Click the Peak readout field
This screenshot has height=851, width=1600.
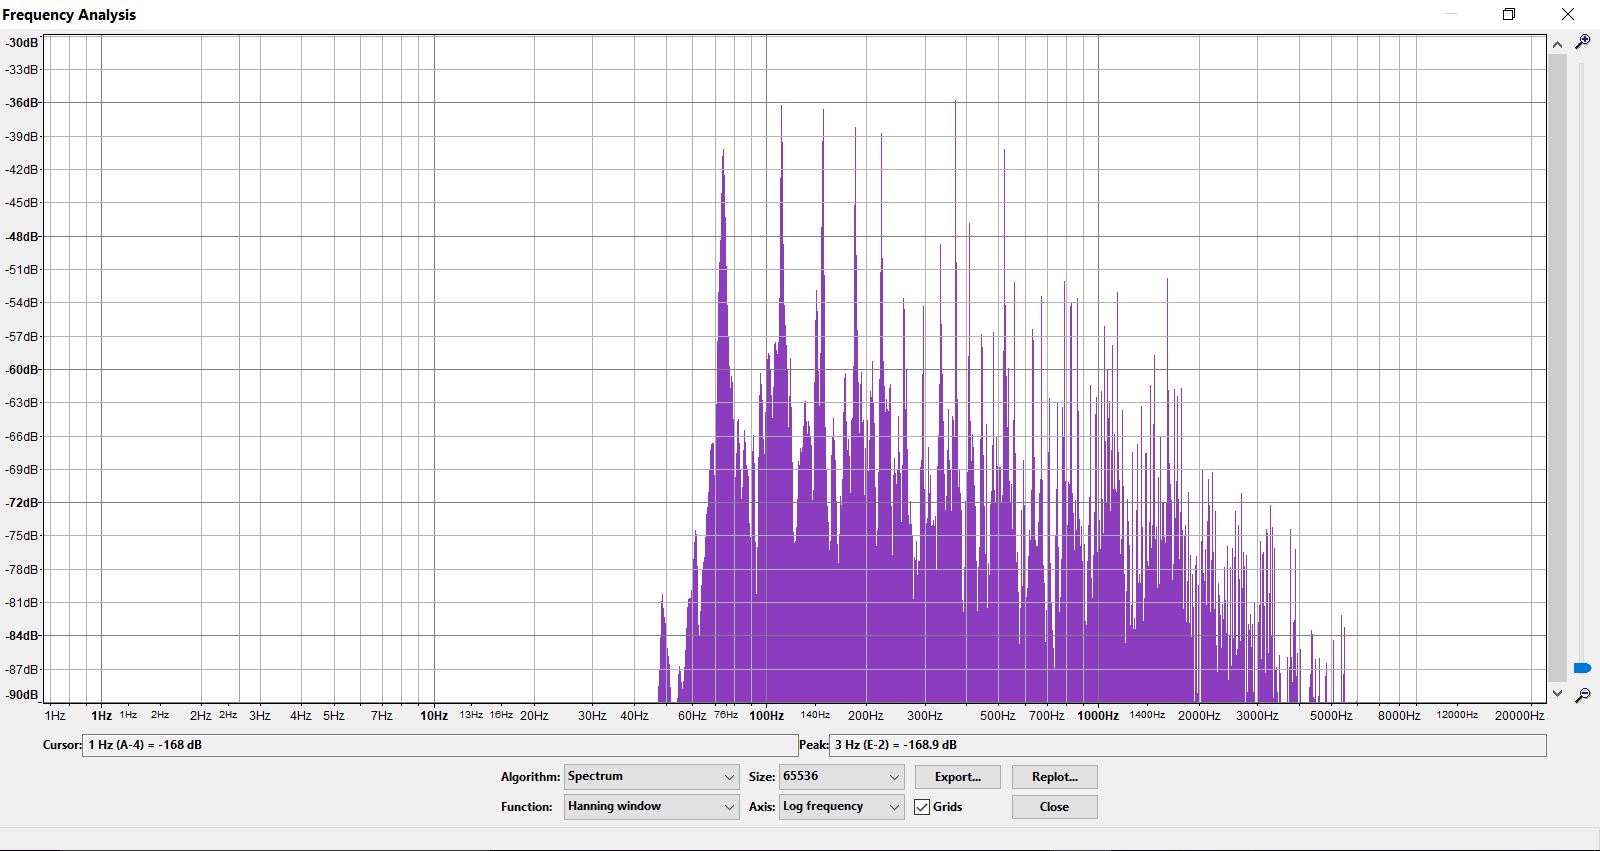[1188, 745]
